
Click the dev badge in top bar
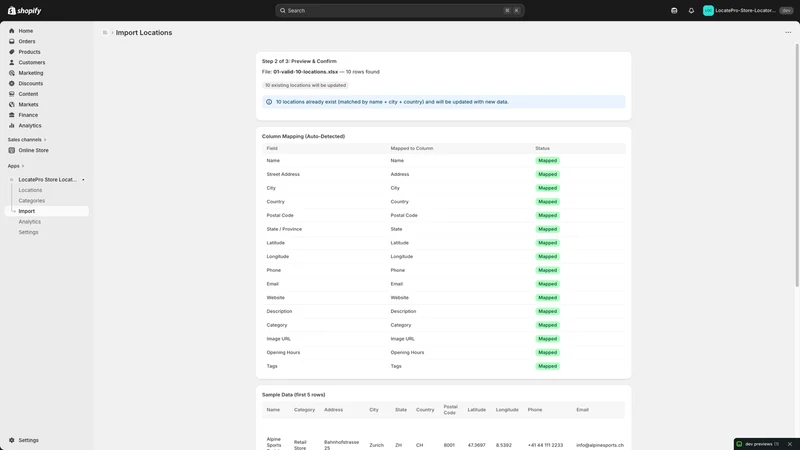coord(786,11)
